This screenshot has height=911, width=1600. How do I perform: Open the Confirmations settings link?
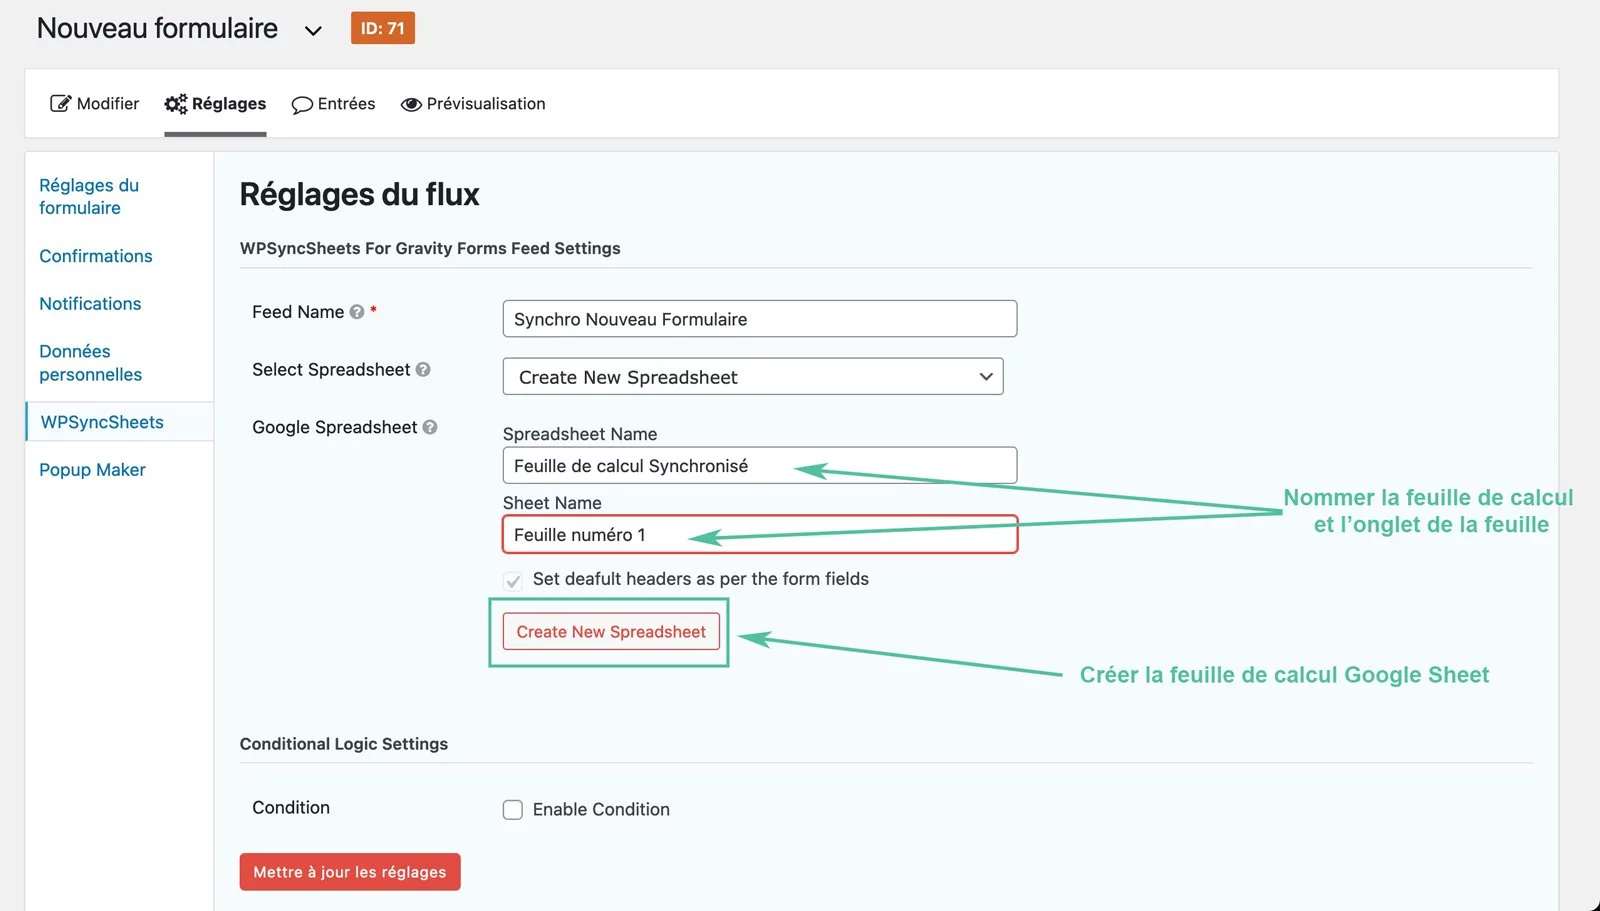pyautogui.click(x=95, y=256)
